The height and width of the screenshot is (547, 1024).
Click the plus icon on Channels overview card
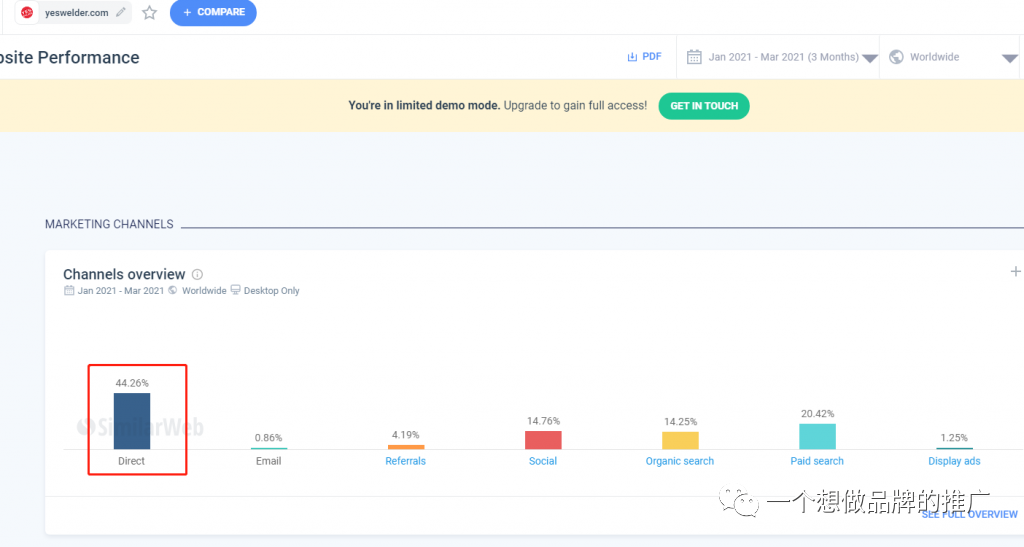1015,271
